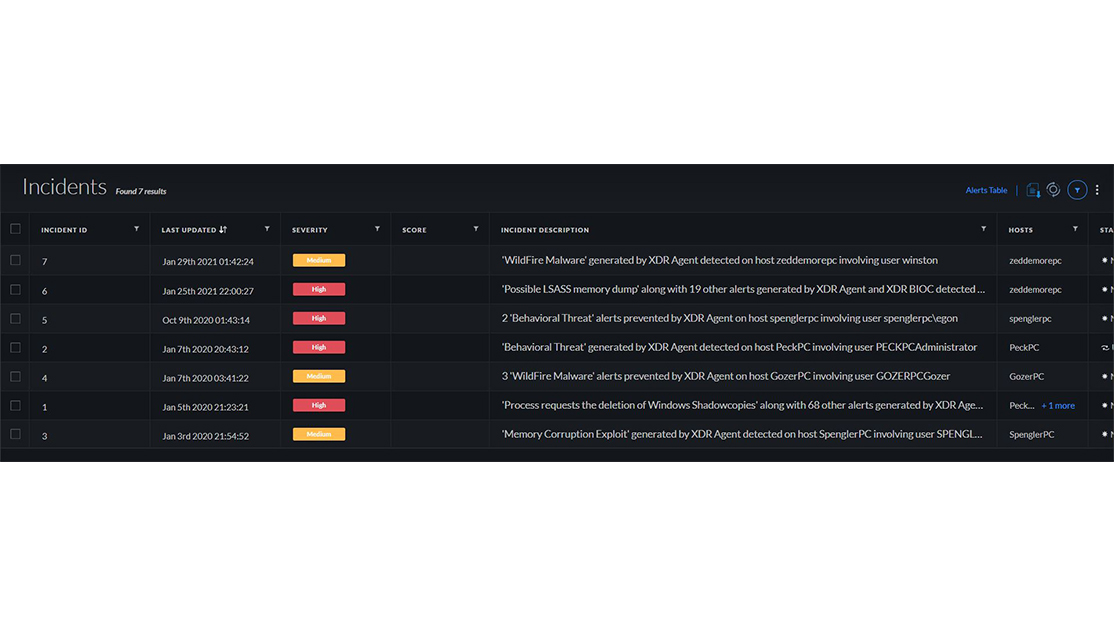Mark the checkbox for incident 3

tap(15, 434)
